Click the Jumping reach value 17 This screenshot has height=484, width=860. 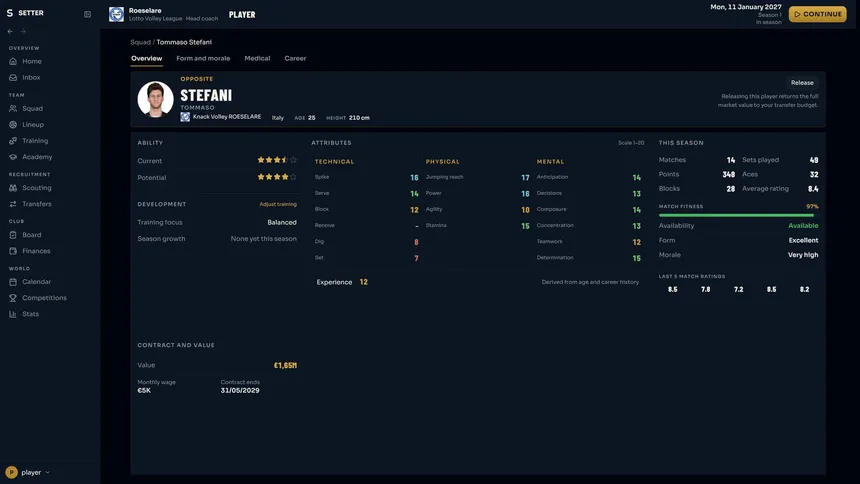click(x=525, y=178)
